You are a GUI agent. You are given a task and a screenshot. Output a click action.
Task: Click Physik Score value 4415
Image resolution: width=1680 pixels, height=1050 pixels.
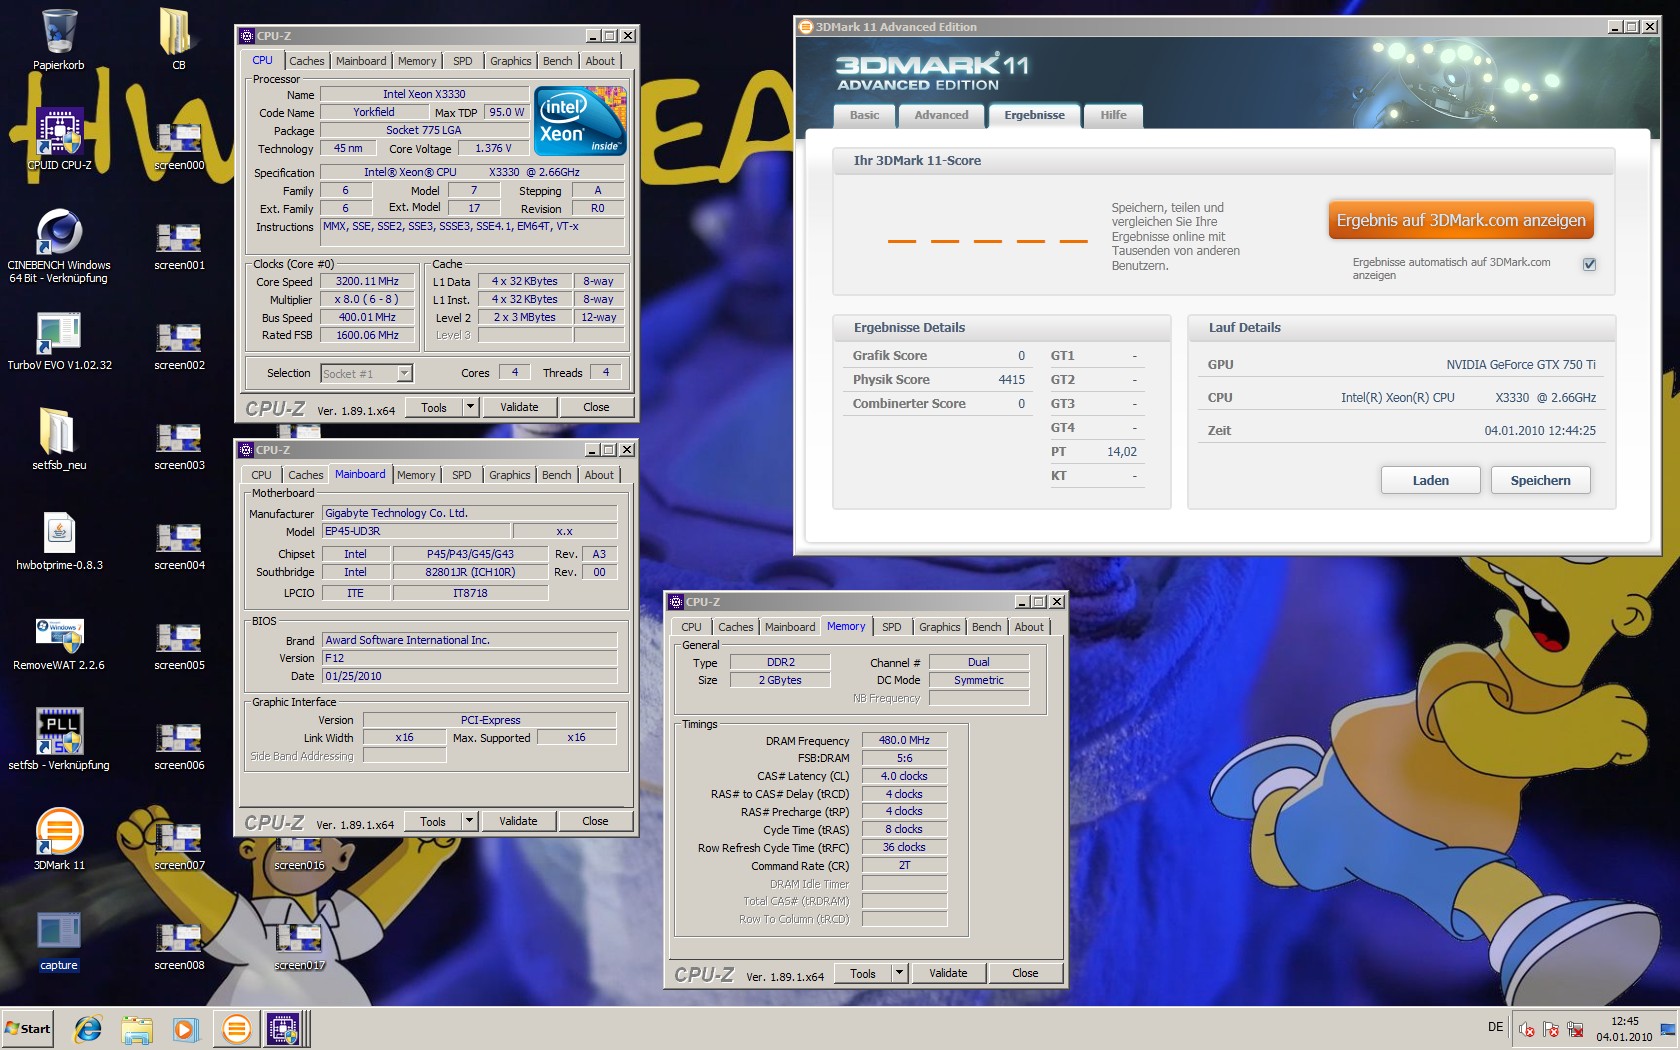(1011, 380)
